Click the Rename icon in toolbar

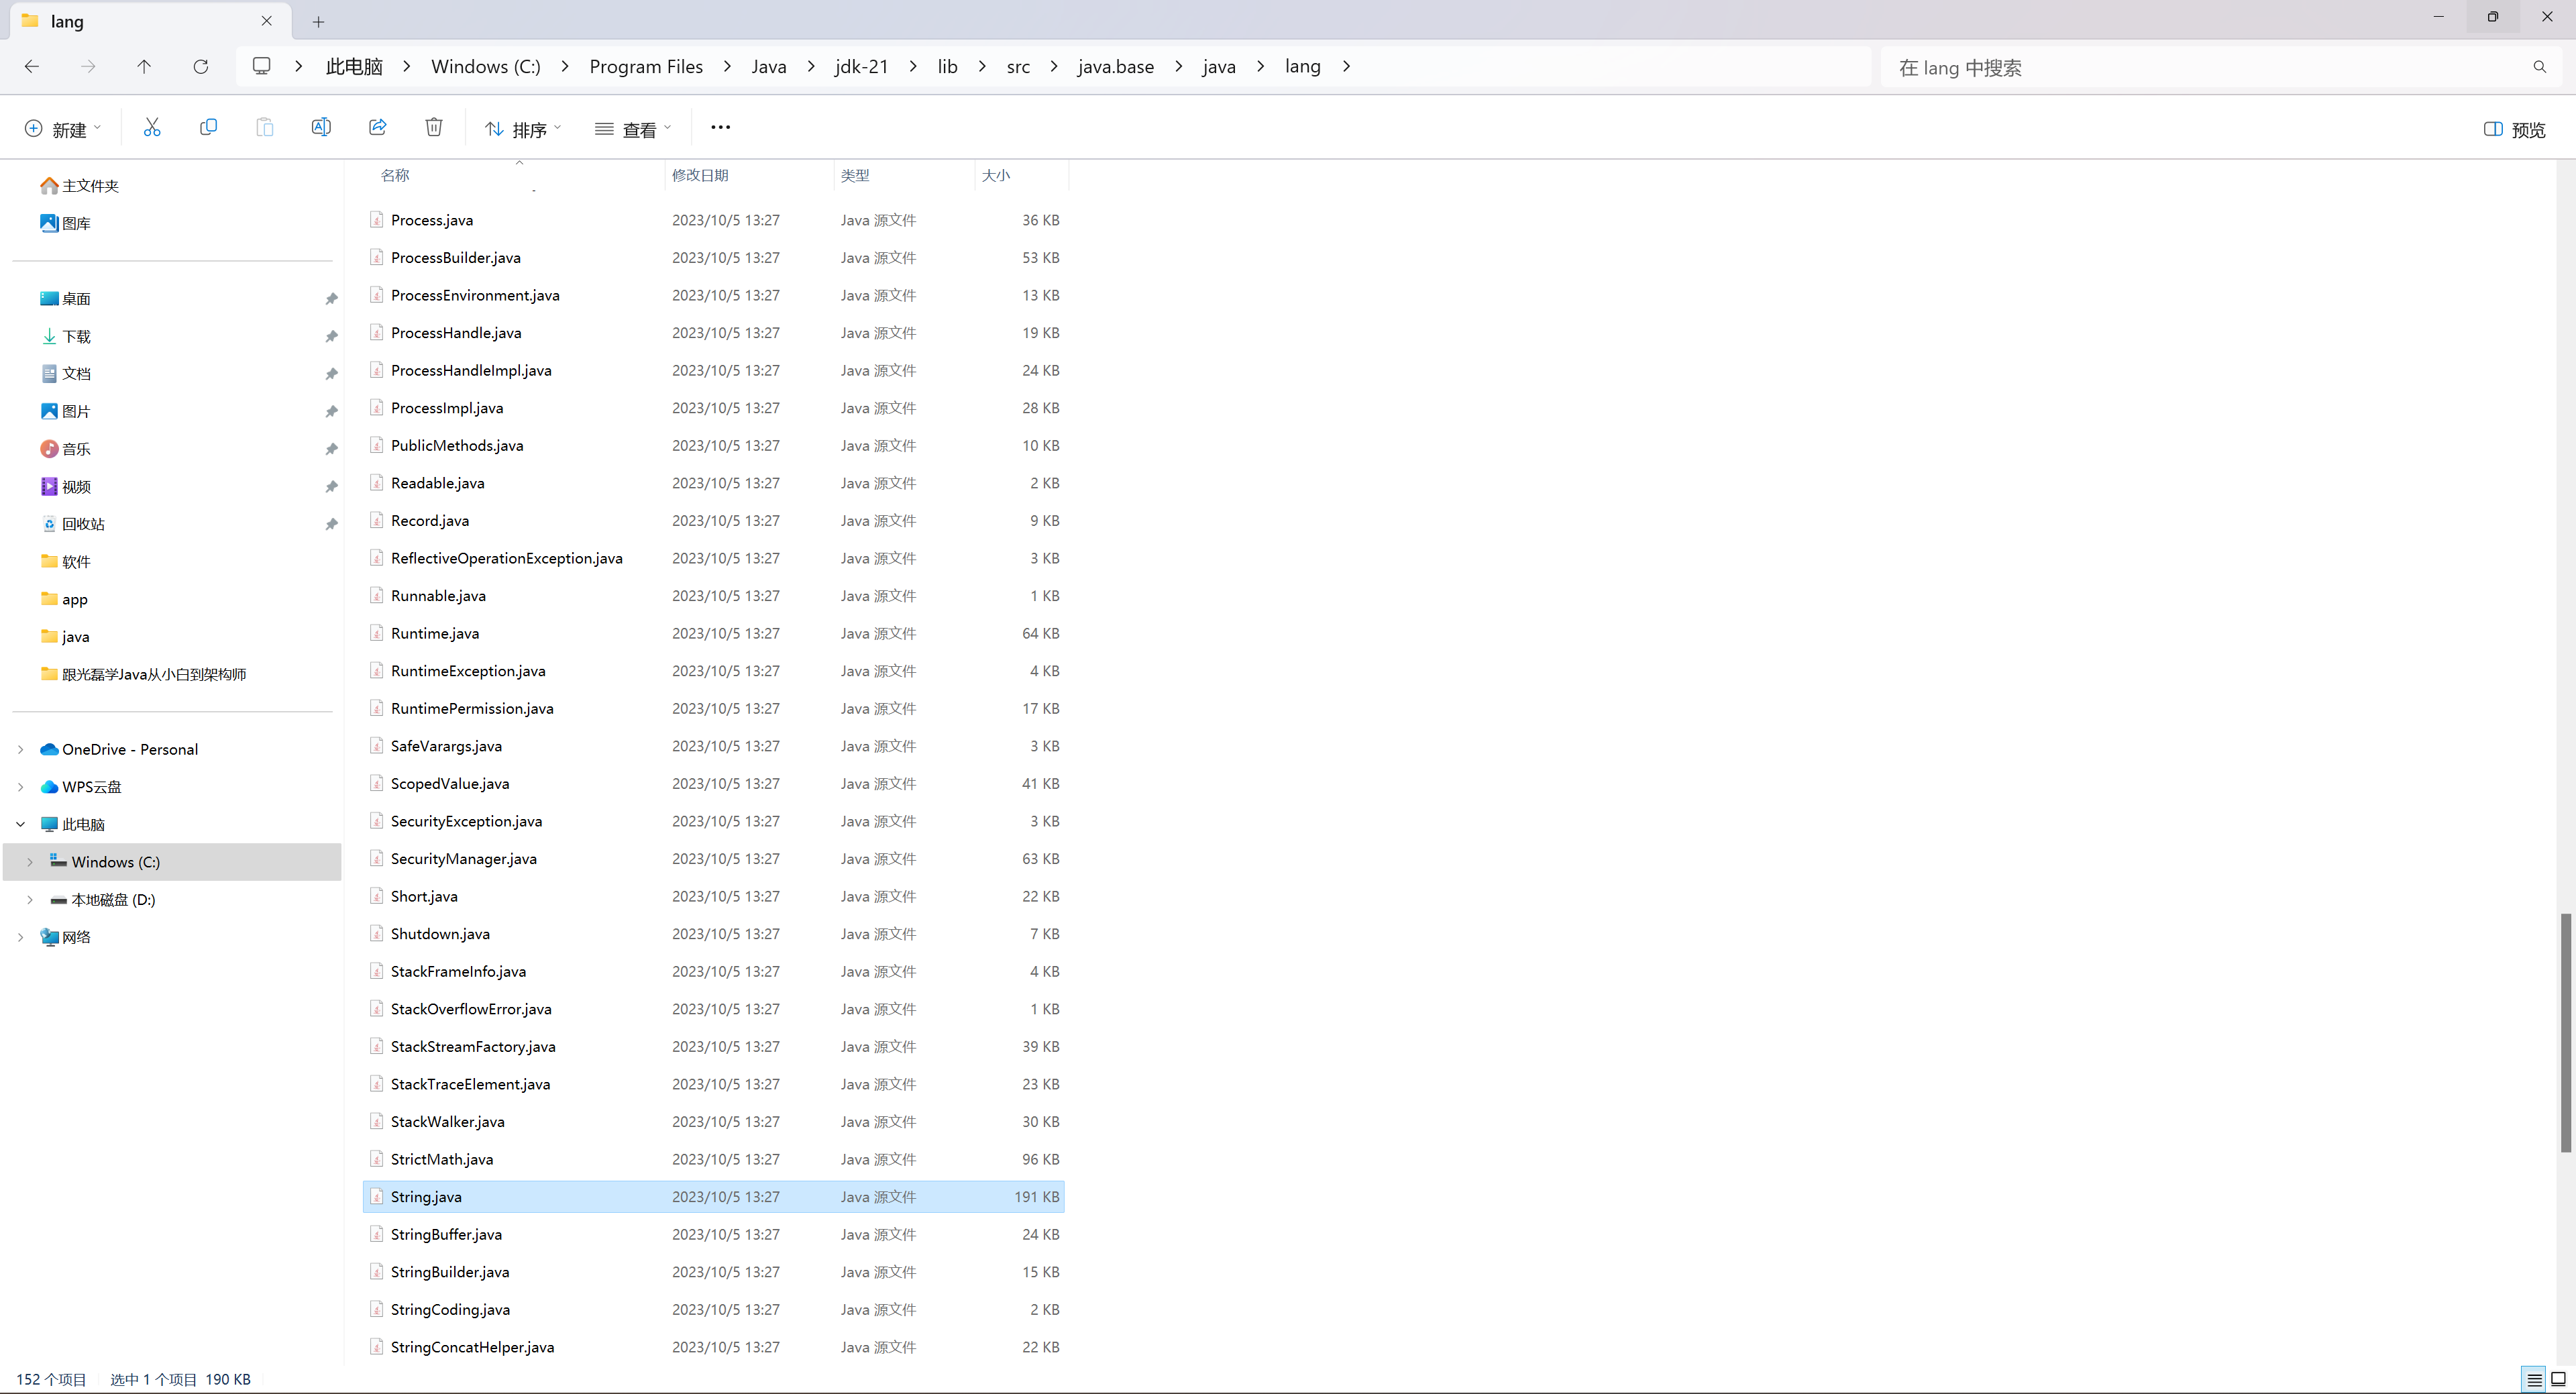tap(321, 128)
